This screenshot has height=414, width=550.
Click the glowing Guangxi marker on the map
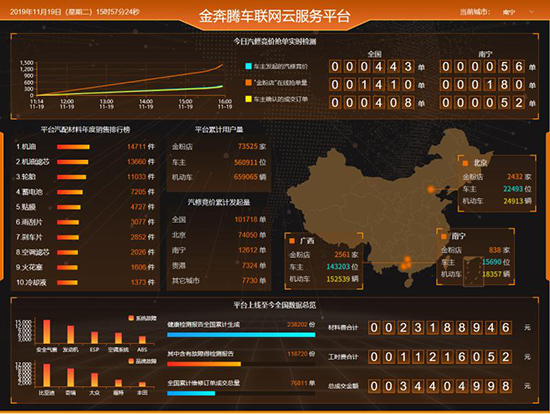(406, 263)
